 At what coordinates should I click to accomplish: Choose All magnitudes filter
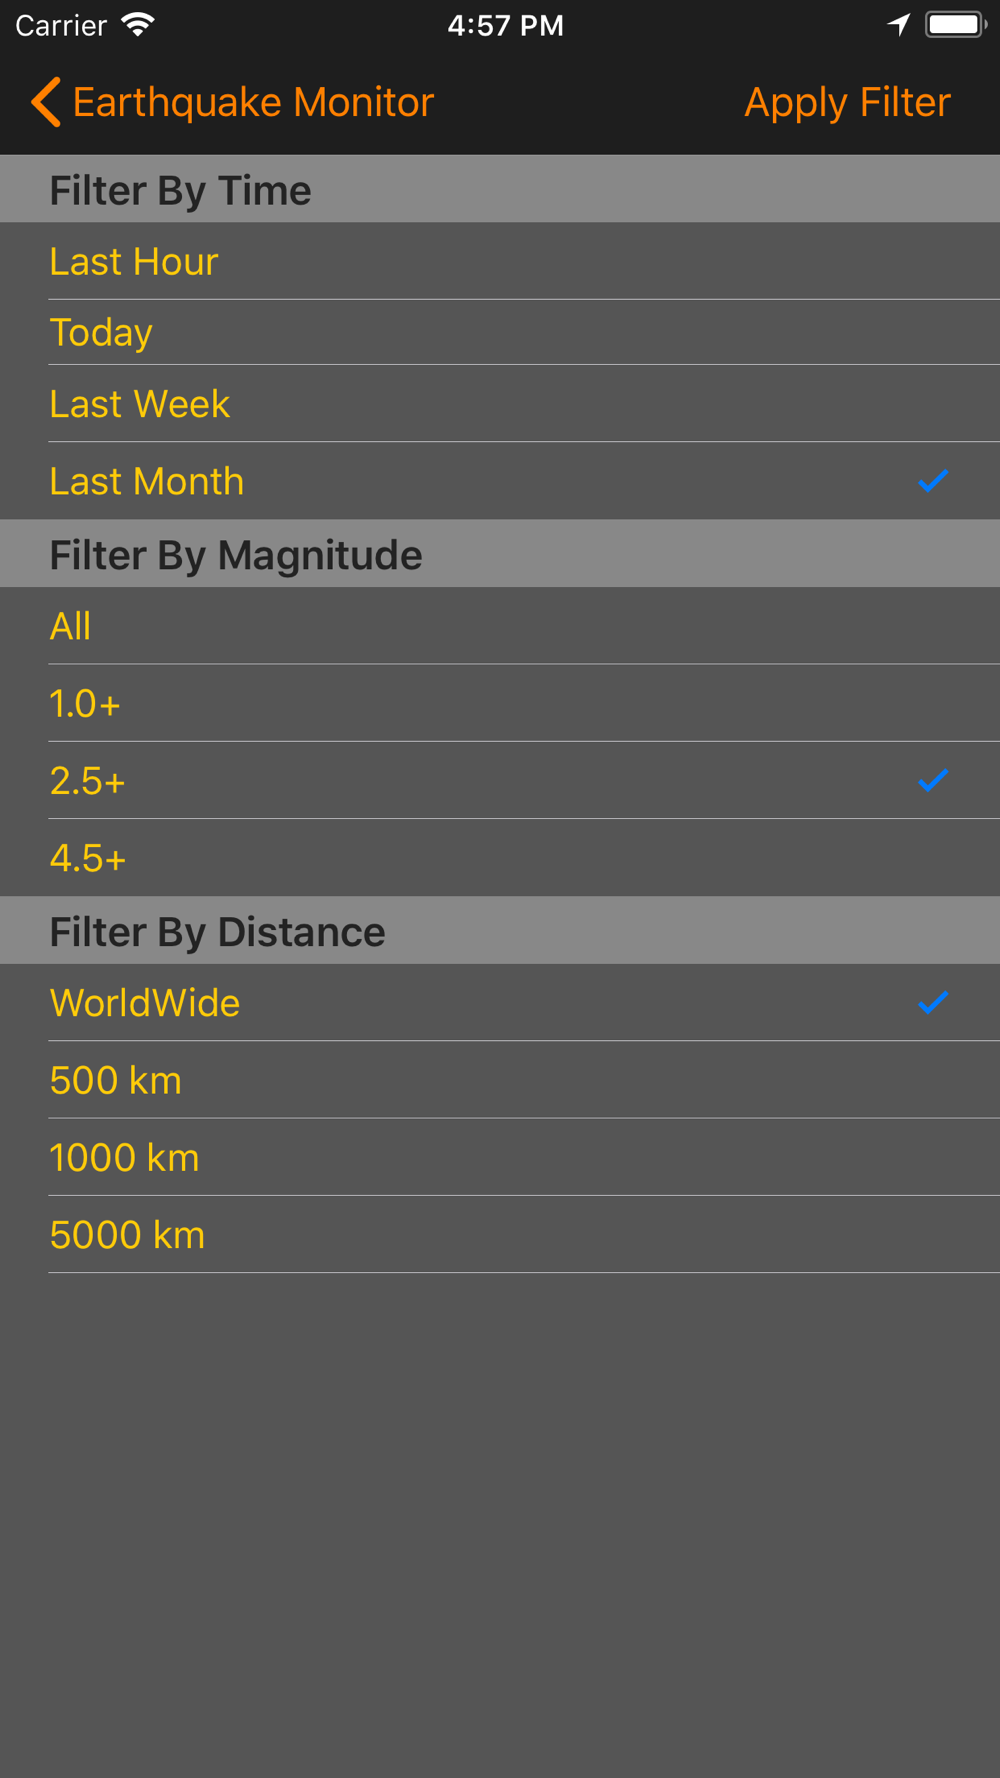[x=500, y=626]
